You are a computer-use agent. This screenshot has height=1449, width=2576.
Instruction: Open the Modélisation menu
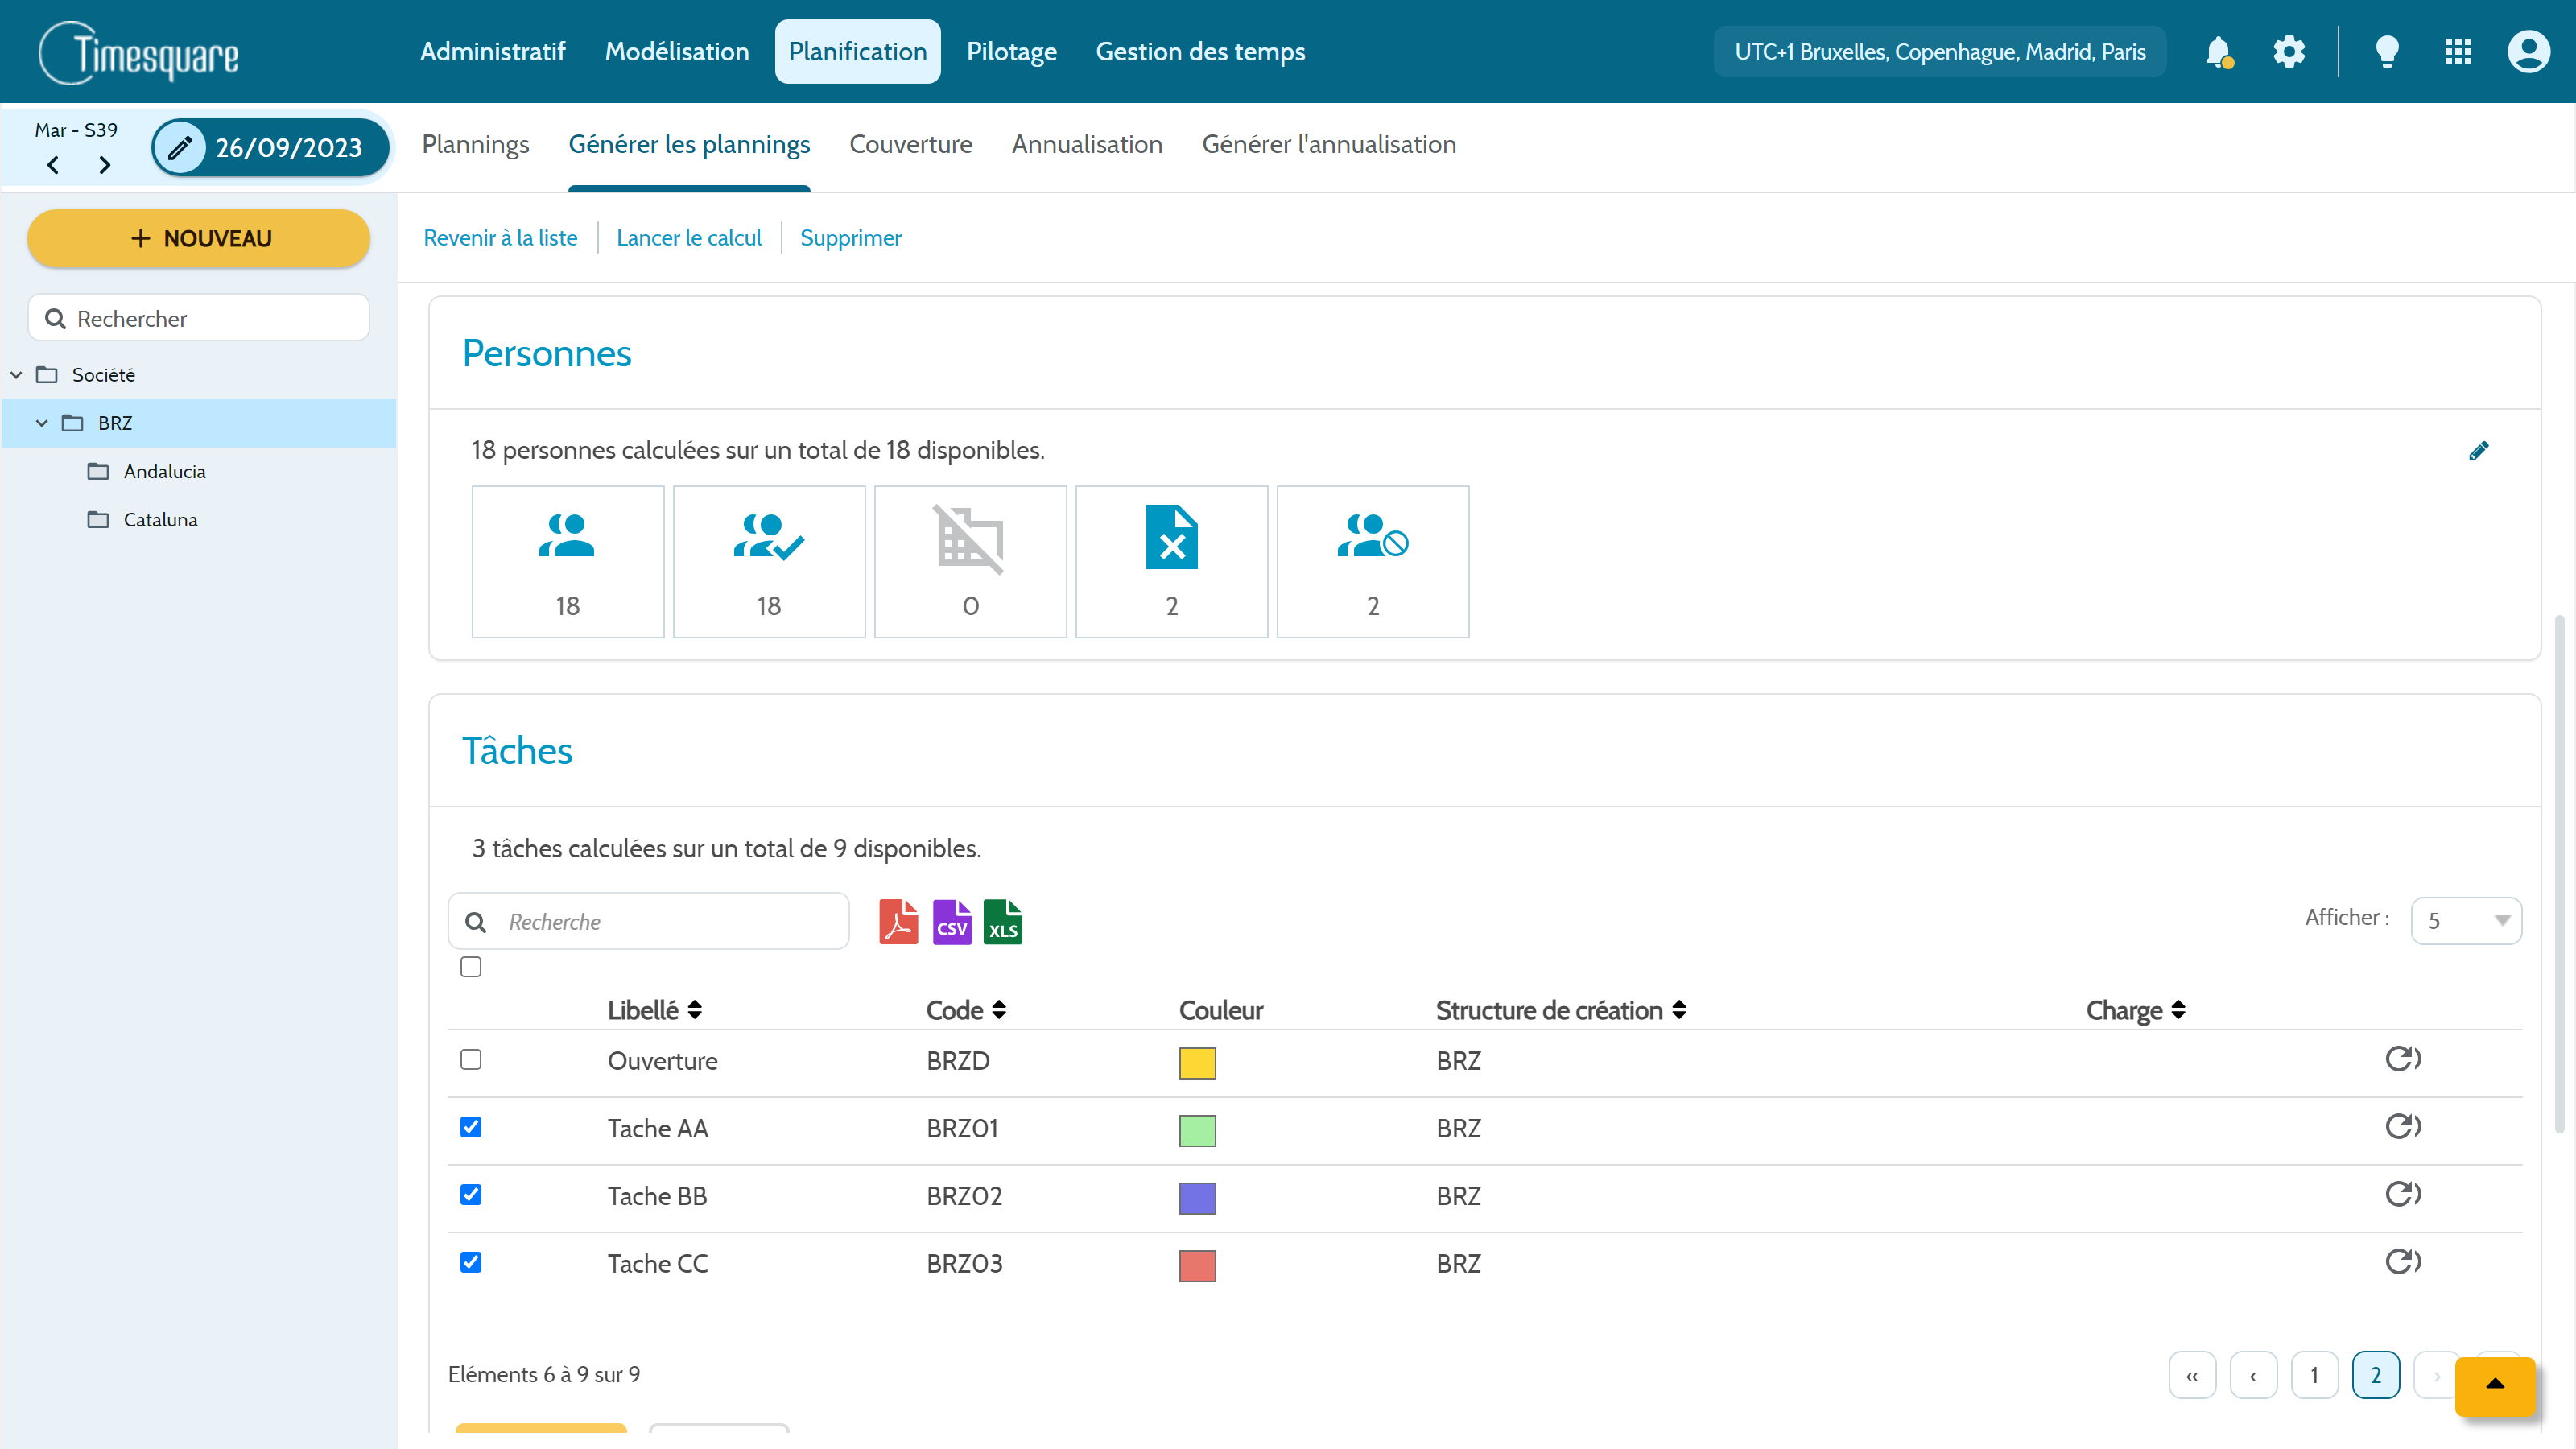pos(677,52)
